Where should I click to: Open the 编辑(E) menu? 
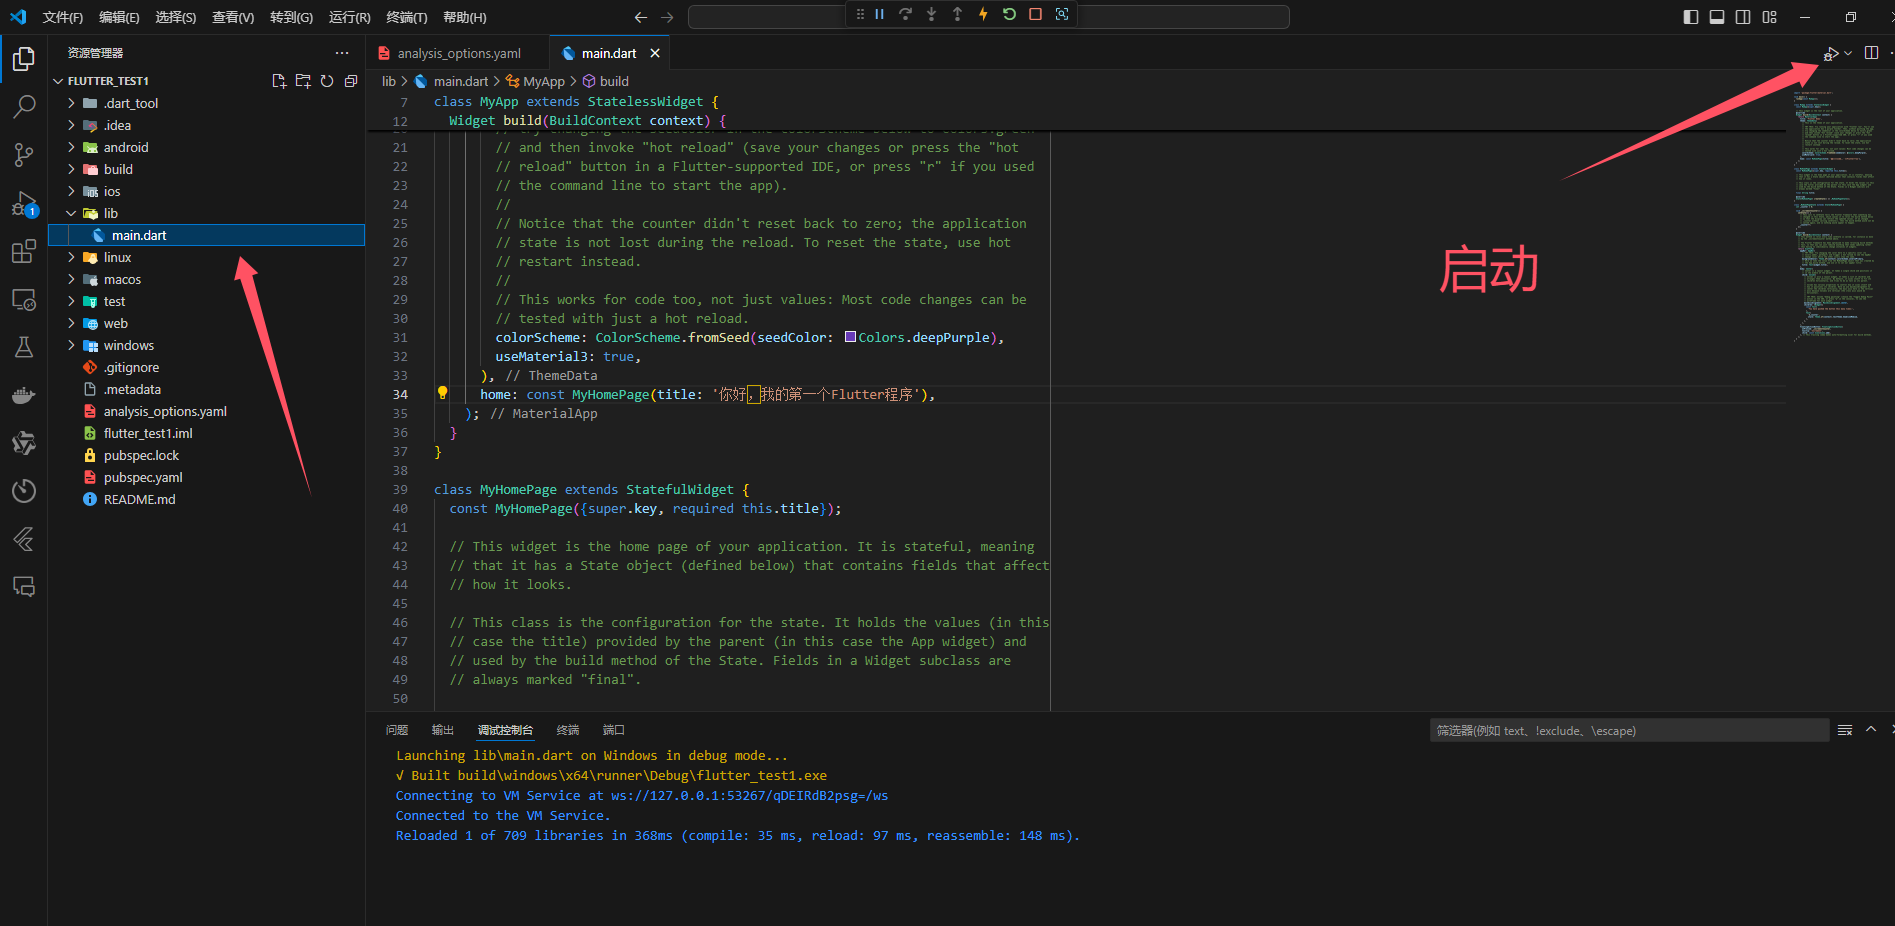pos(119,17)
